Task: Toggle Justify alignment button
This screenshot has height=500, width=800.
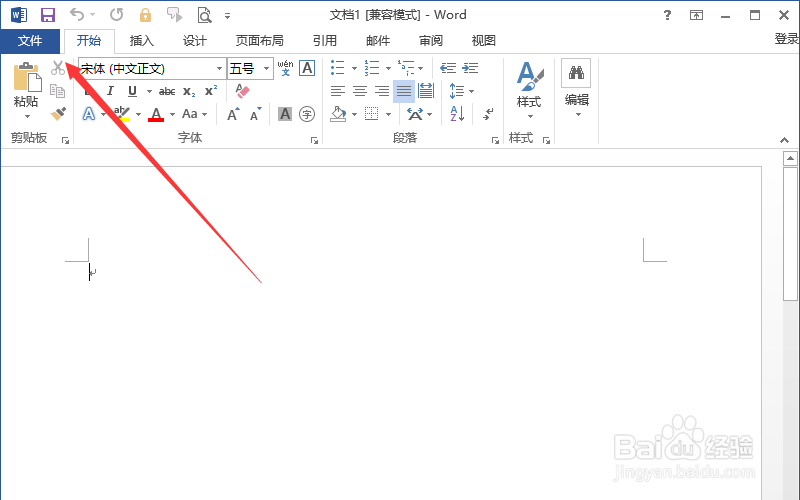Action: 404,91
